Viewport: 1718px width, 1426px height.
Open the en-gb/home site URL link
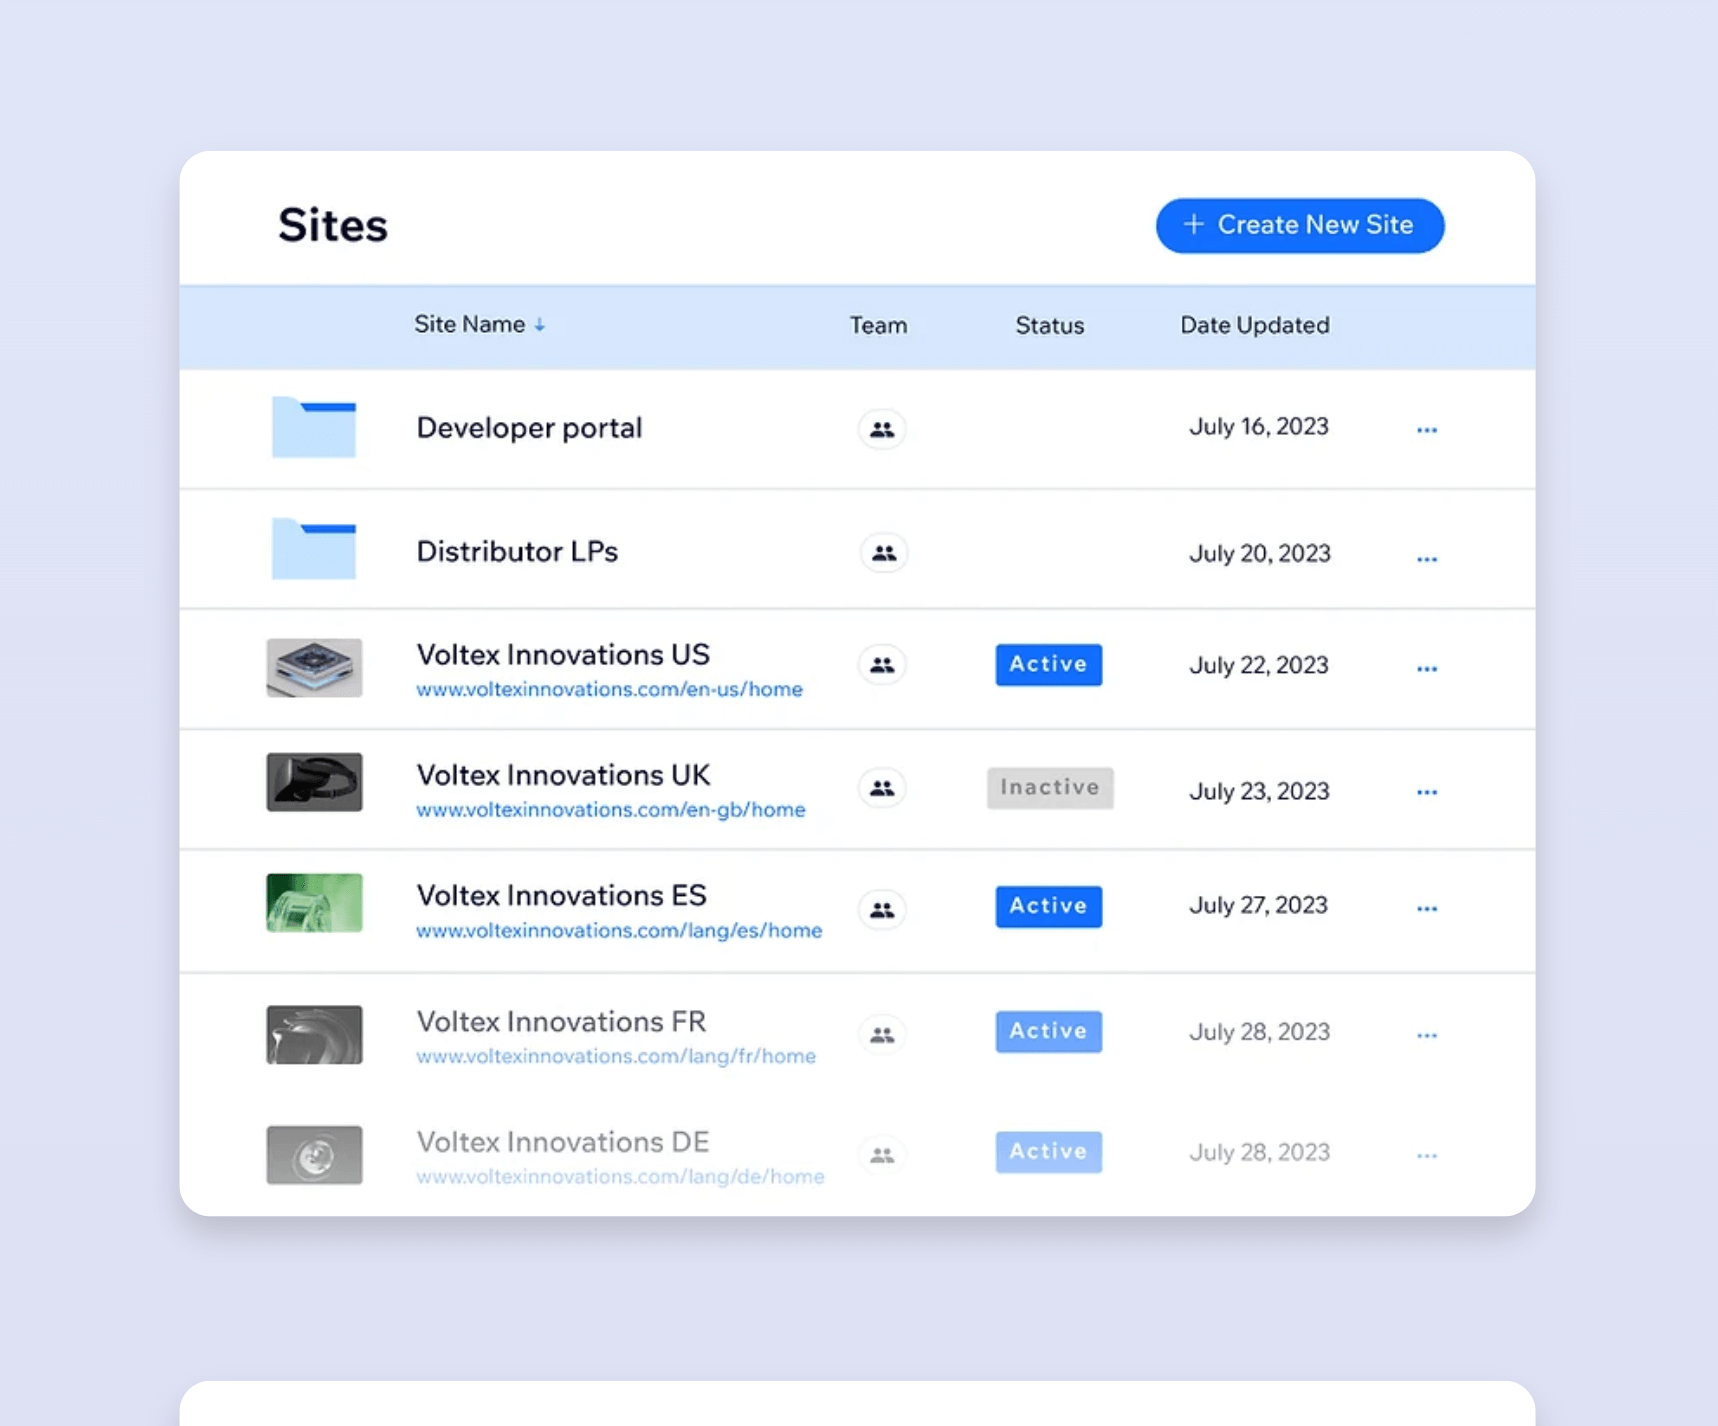[610, 809]
